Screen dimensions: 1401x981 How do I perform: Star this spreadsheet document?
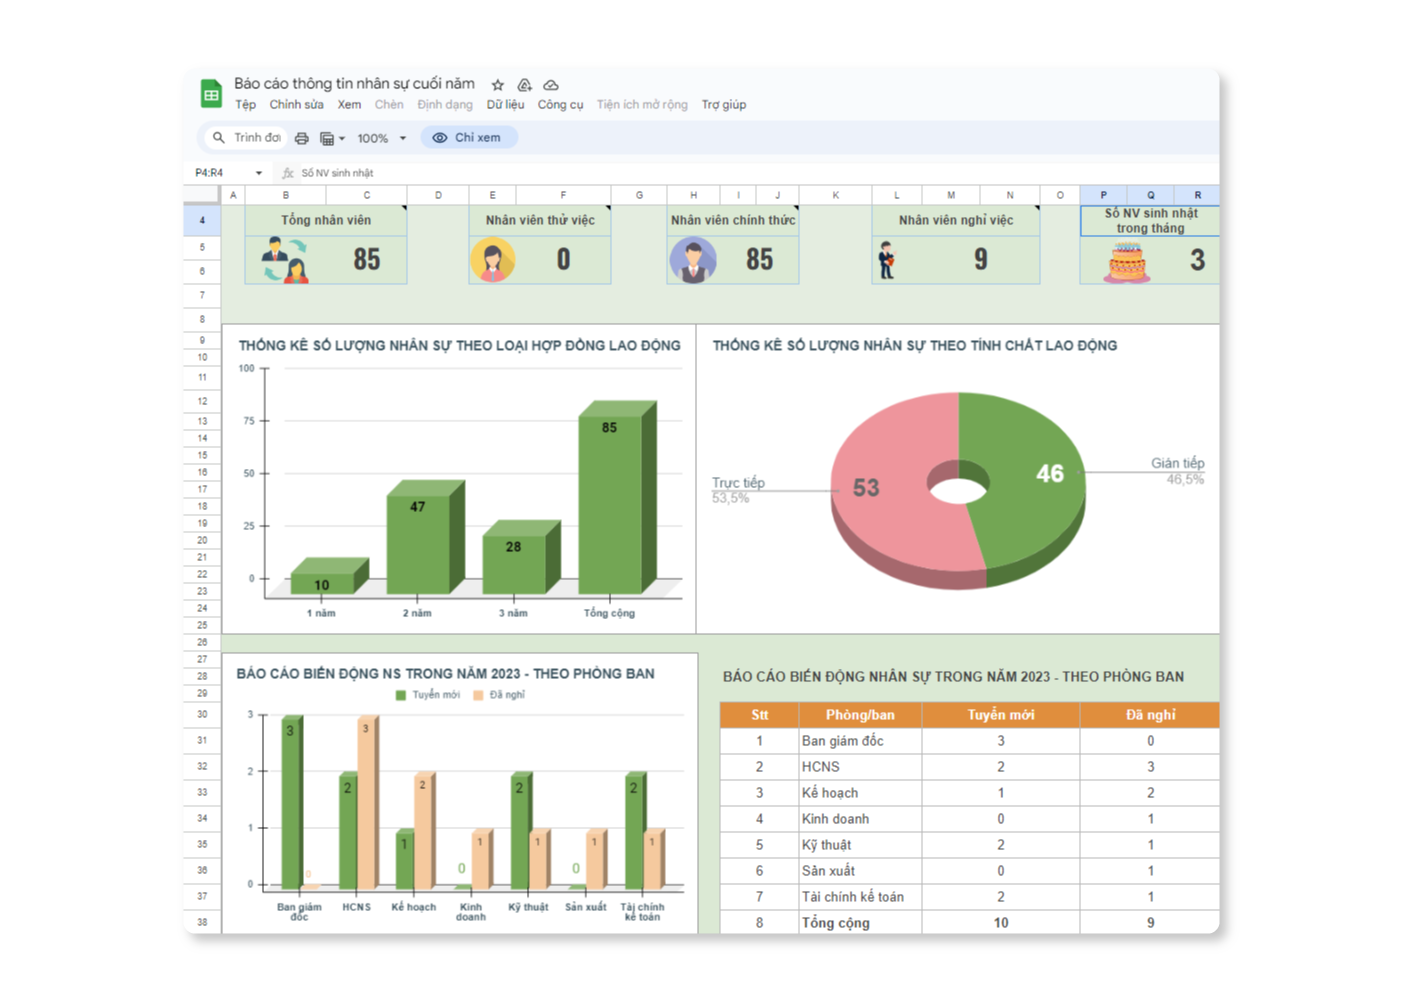coord(498,85)
